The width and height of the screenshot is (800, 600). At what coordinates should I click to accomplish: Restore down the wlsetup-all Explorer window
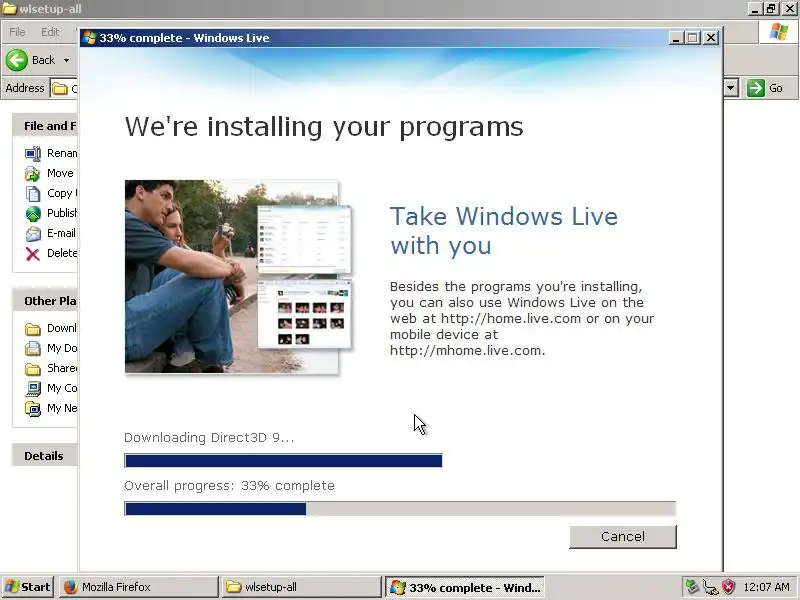click(770, 9)
